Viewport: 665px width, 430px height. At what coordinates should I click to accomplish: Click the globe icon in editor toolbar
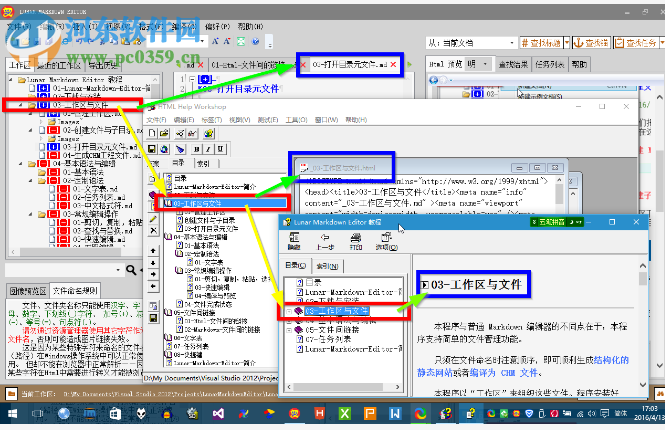click(x=255, y=41)
